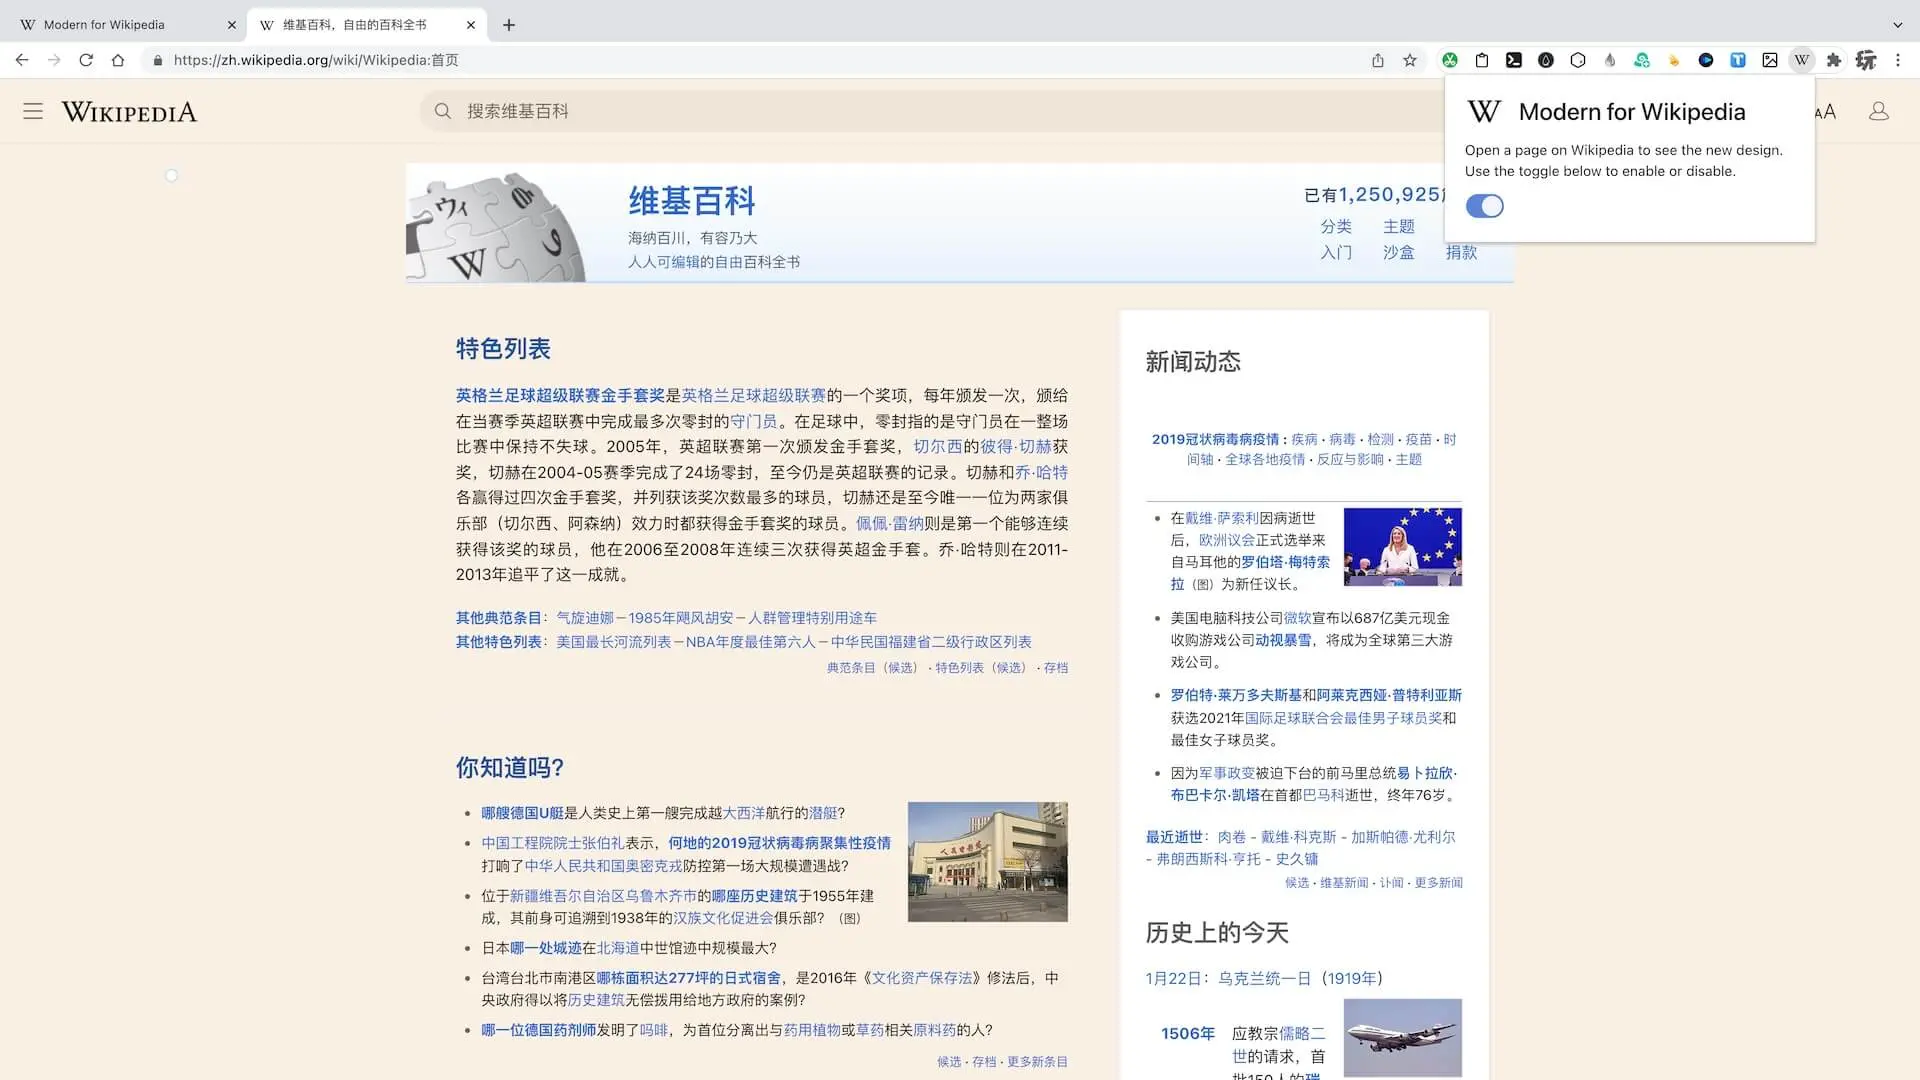Open the 分类 link
Image resolution: width=1920 pixels, height=1080 pixels.
click(1336, 227)
